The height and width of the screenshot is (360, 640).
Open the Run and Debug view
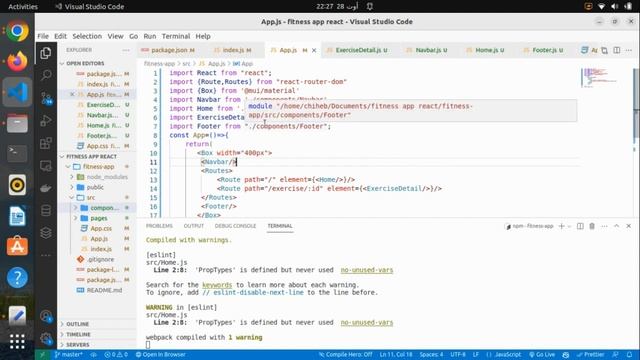46,120
